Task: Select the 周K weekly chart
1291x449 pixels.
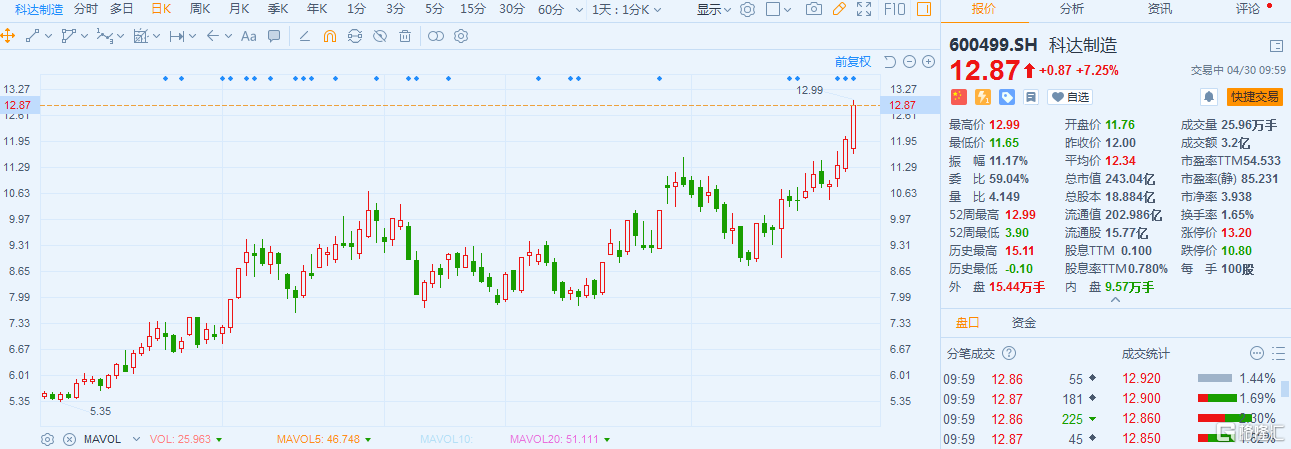Action: (200, 9)
